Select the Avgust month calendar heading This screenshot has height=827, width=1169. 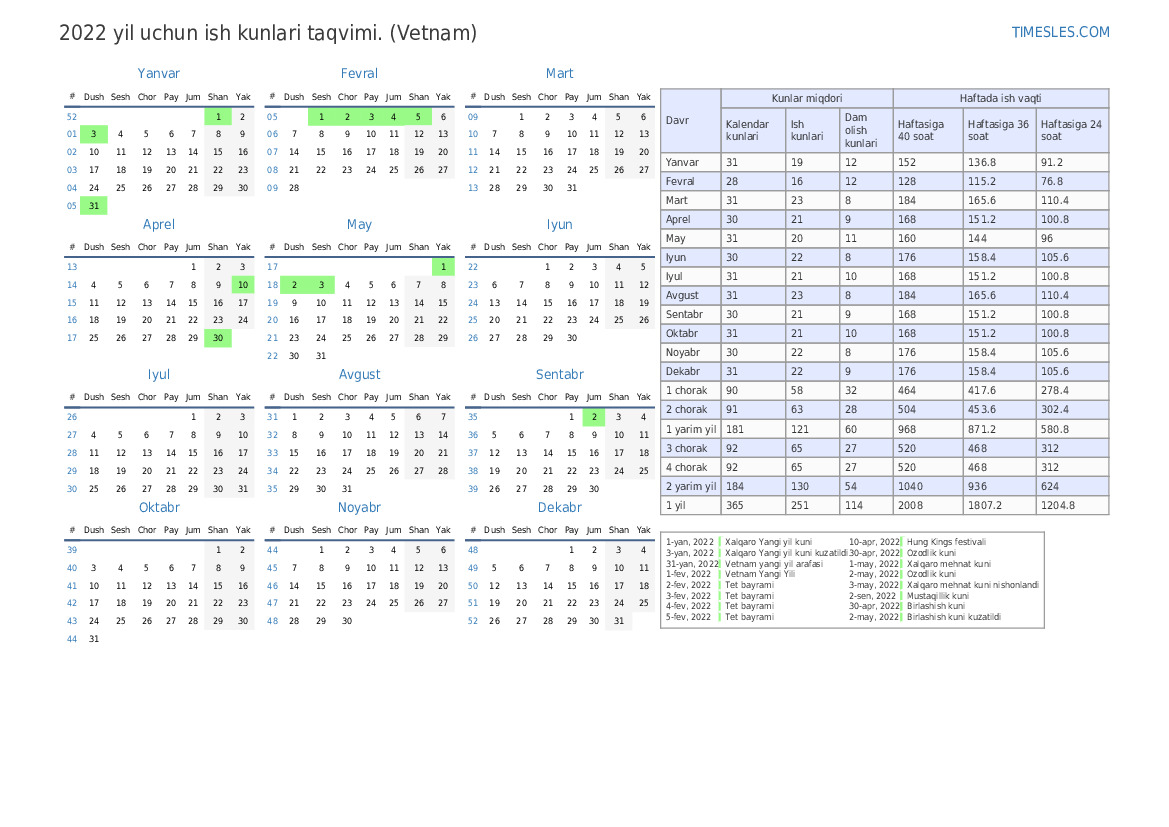click(x=359, y=374)
